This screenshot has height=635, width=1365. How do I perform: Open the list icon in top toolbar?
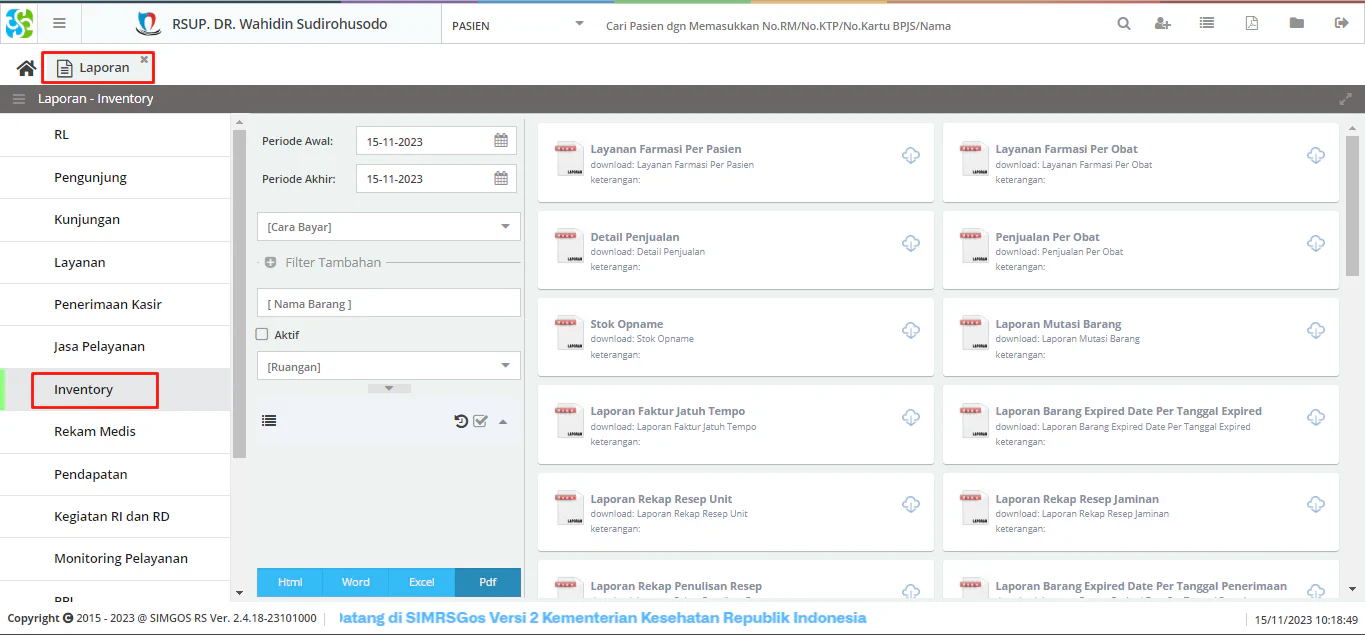[x=1207, y=23]
